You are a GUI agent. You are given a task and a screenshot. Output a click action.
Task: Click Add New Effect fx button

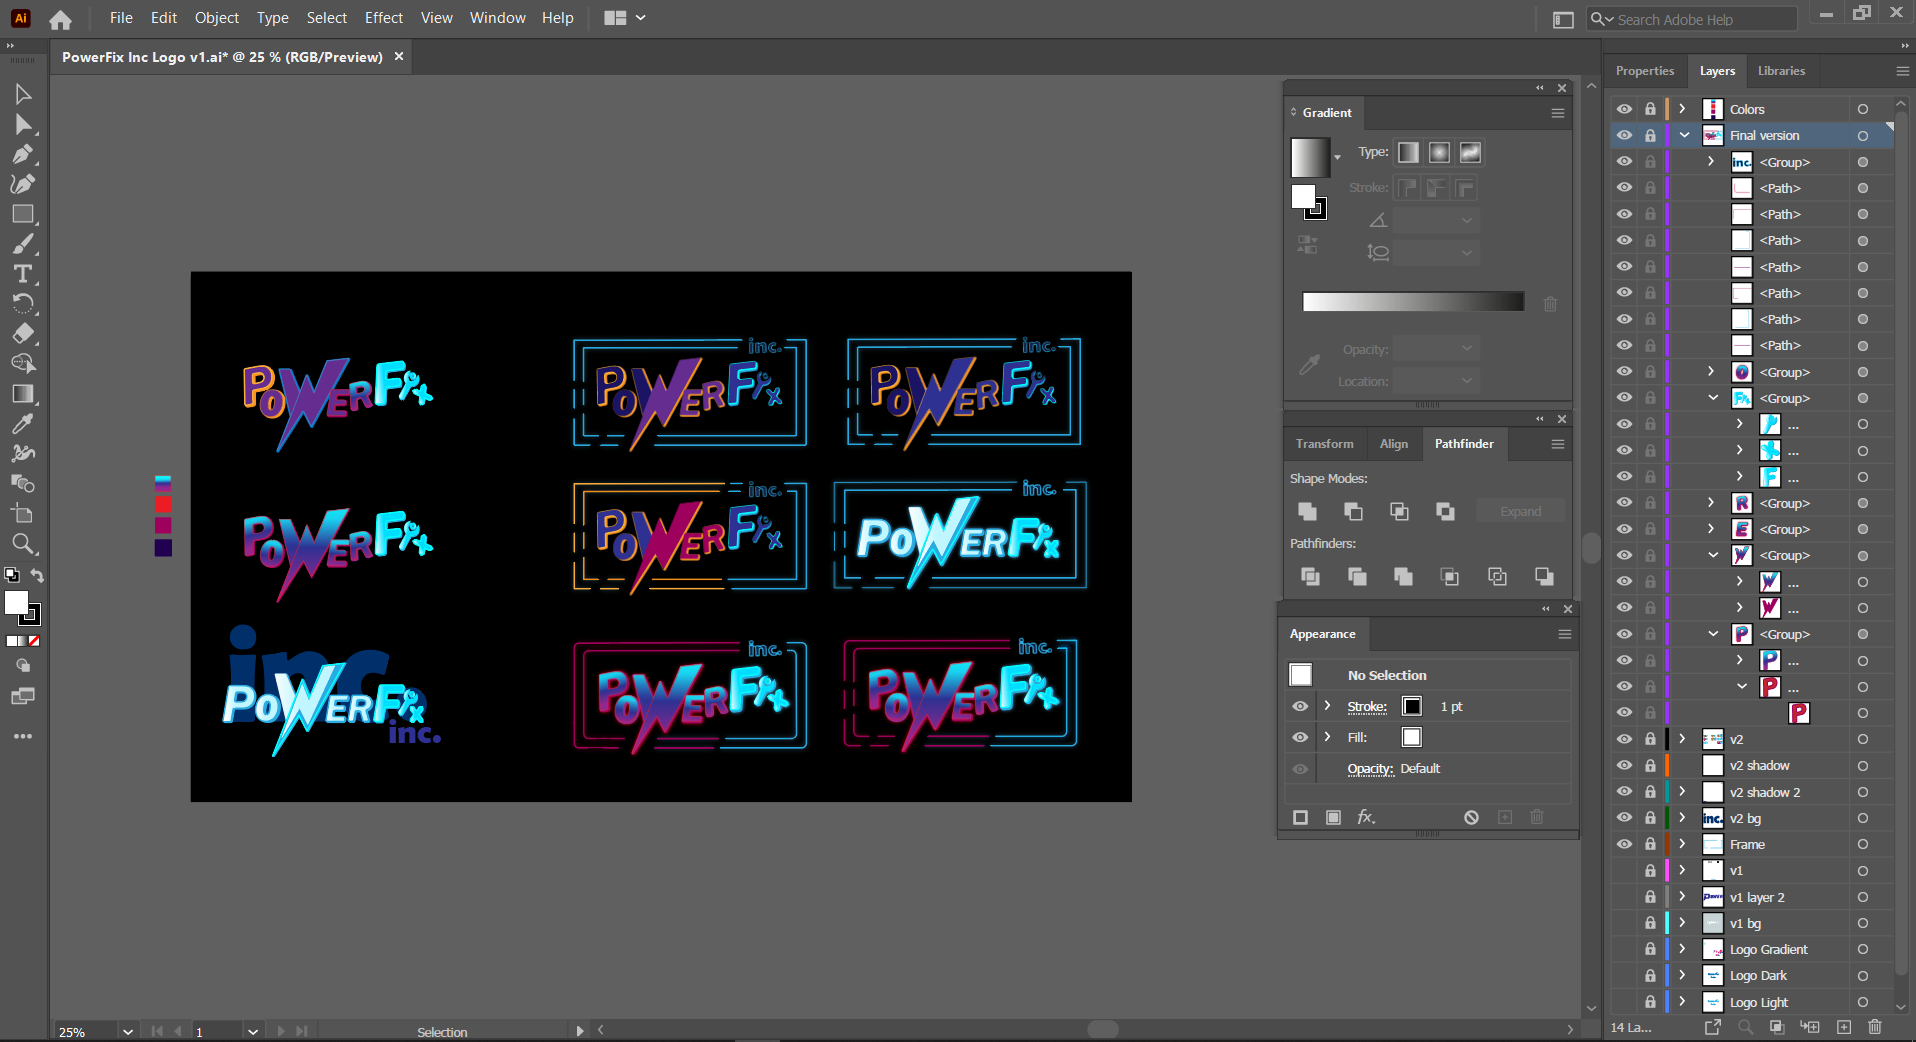[1366, 817]
